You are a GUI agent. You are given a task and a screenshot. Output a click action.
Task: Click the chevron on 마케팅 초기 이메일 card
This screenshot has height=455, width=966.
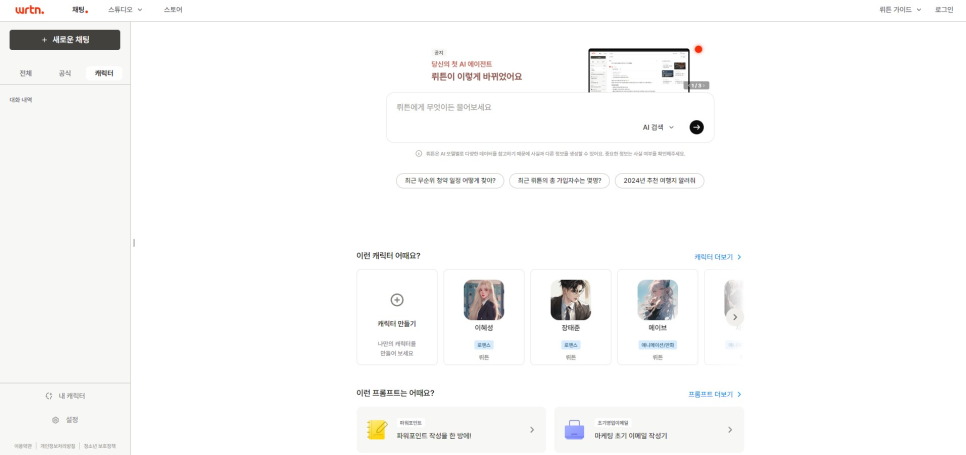coord(730,430)
